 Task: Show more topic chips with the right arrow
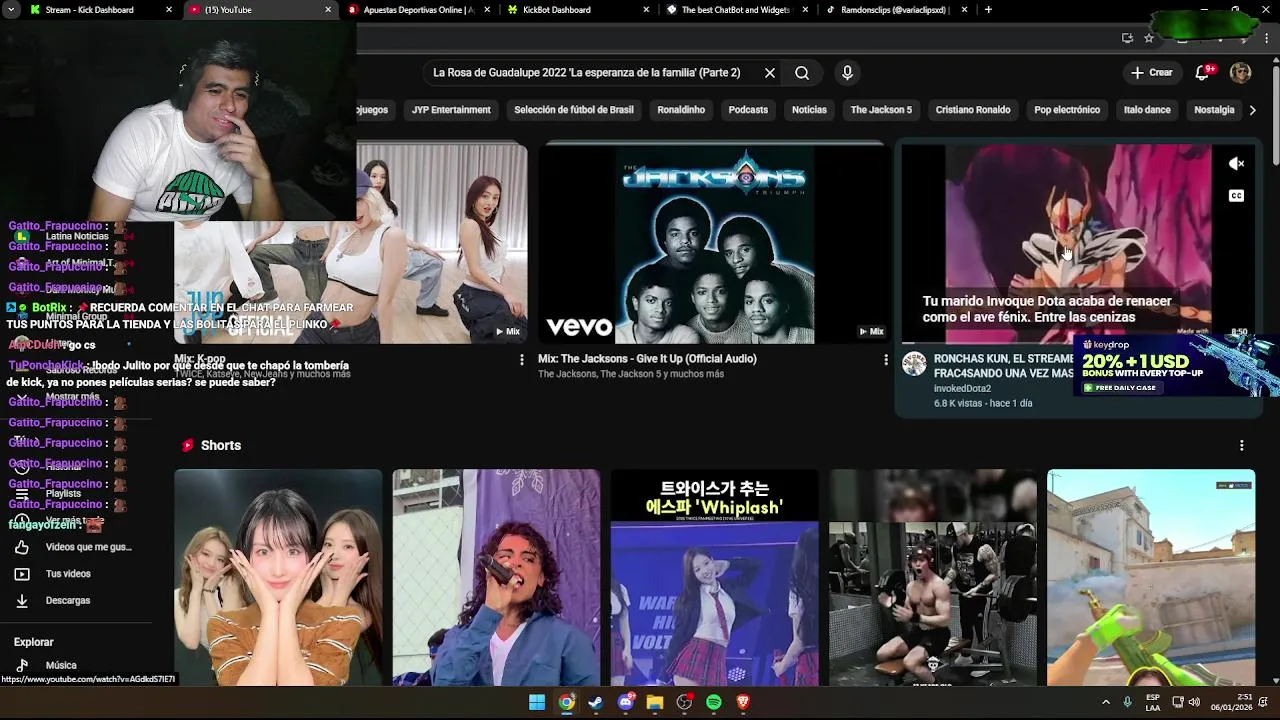pyautogui.click(x=1252, y=110)
